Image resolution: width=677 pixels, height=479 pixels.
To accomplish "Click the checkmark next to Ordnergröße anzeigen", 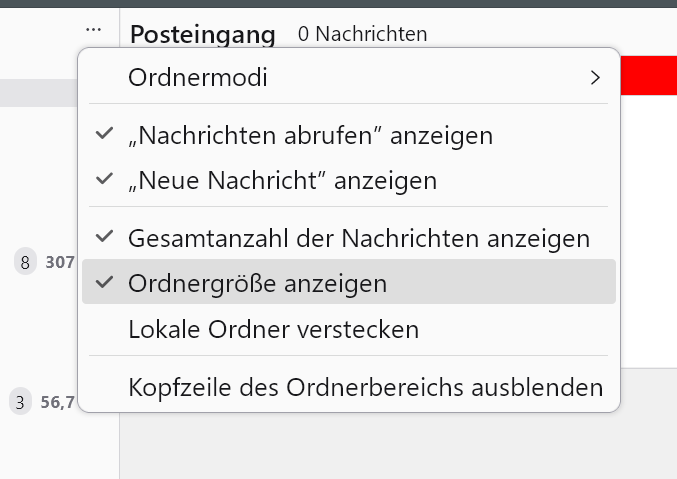I will (x=104, y=283).
